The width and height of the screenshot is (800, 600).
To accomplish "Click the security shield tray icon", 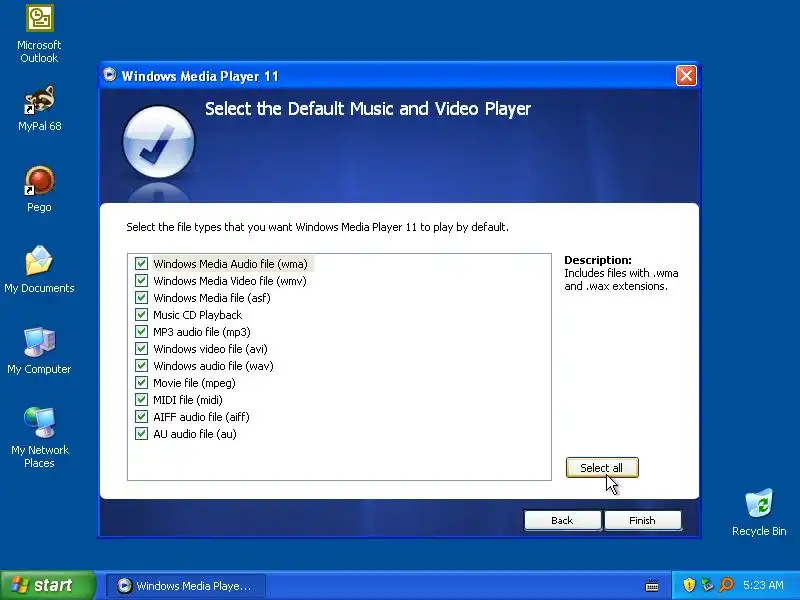I will click(689, 585).
